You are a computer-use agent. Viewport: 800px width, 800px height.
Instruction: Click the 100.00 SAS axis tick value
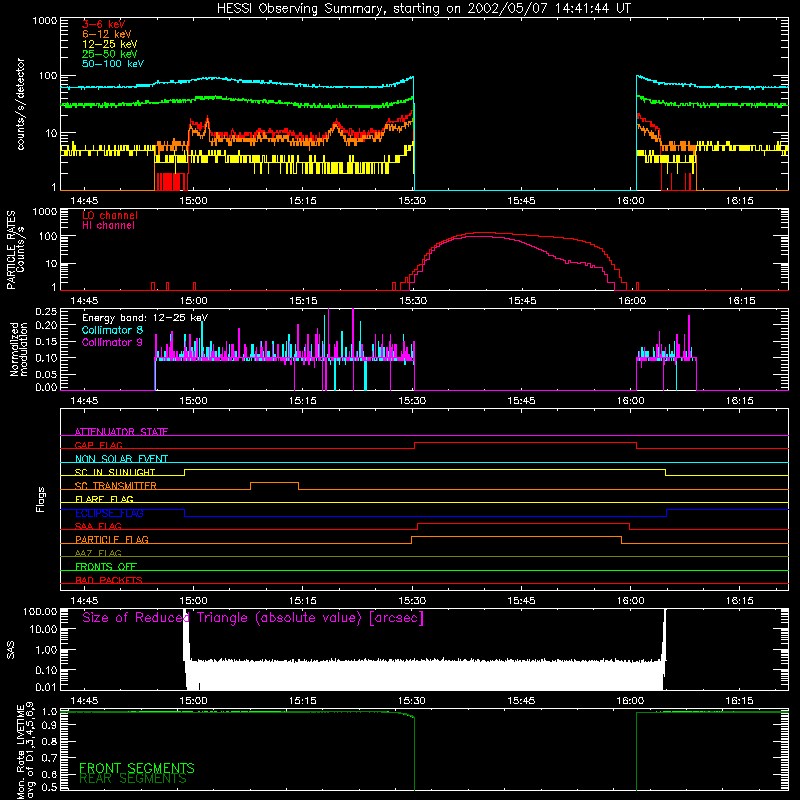tap(40, 612)
